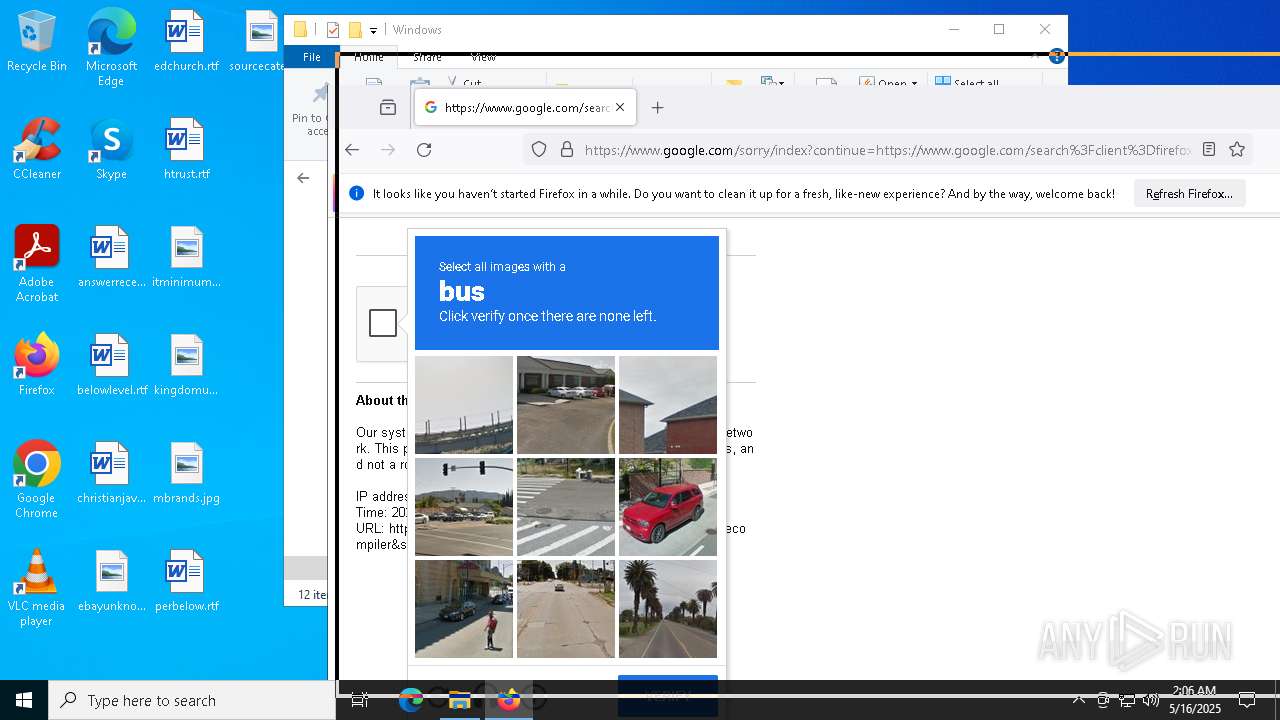Open Adobe Acrobat desktop shortcut
This screenshot has width=1280, height=720.
(37, 264)
